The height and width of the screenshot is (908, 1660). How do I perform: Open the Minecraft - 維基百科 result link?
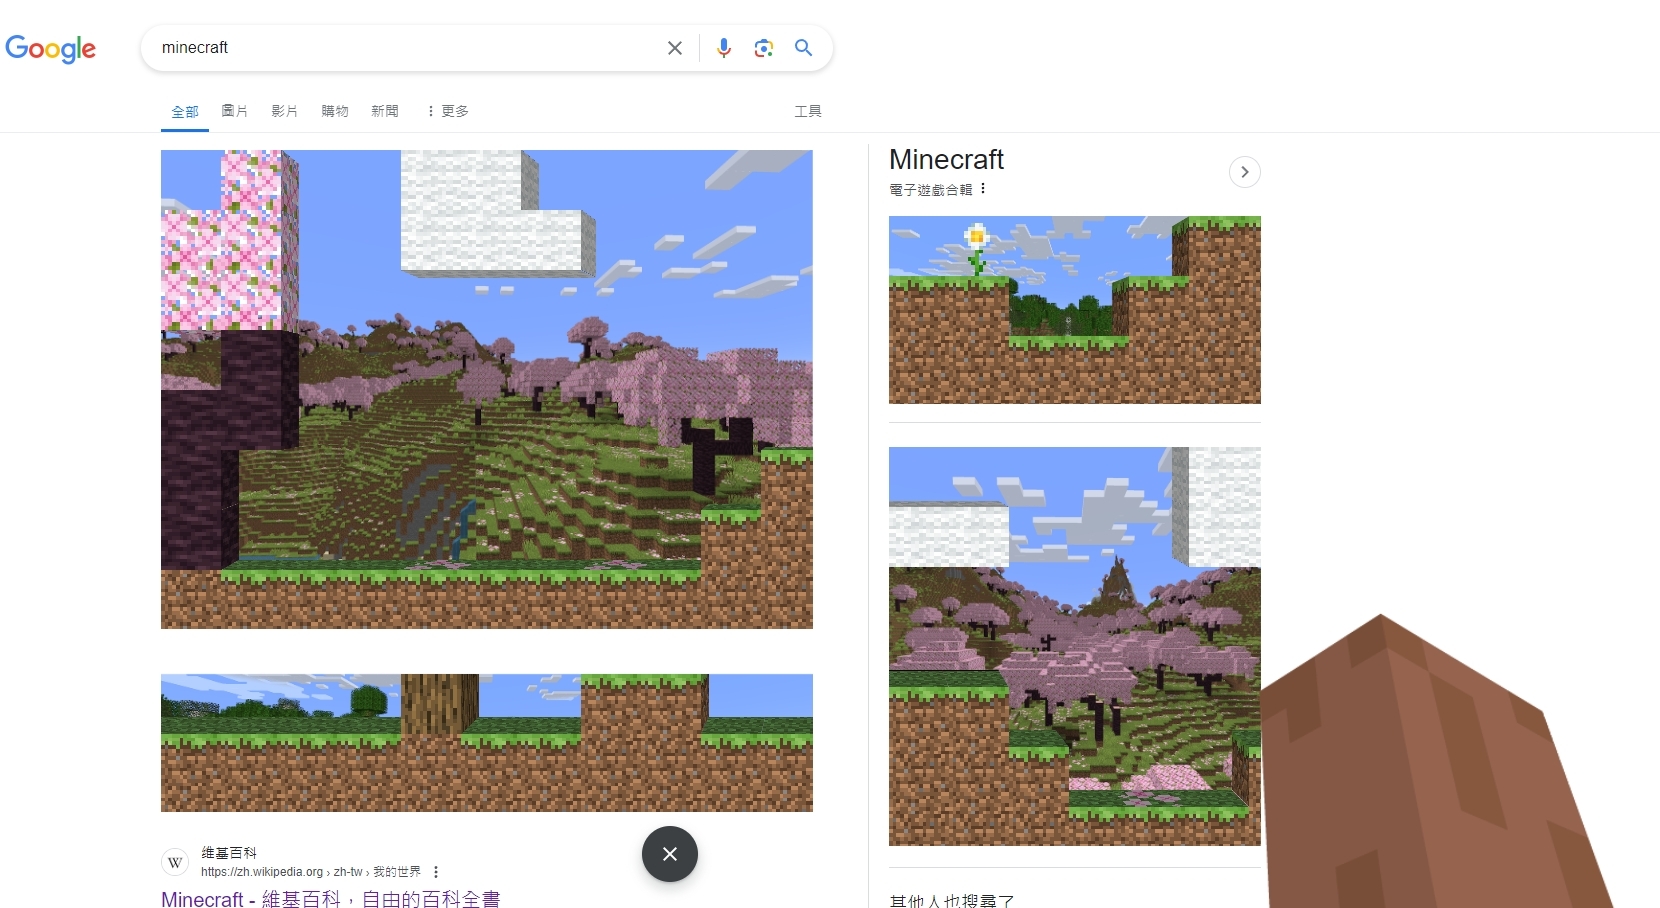click(x=330, y=899)
